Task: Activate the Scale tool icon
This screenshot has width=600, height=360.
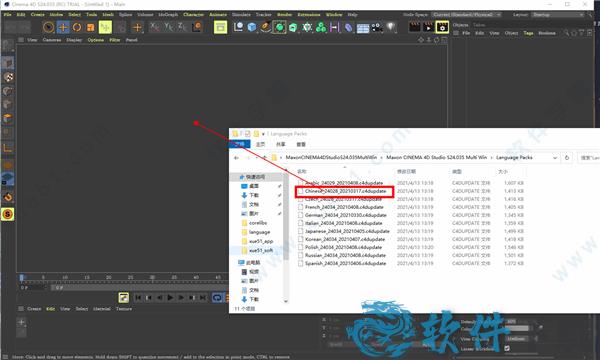Action: [91, 27]
